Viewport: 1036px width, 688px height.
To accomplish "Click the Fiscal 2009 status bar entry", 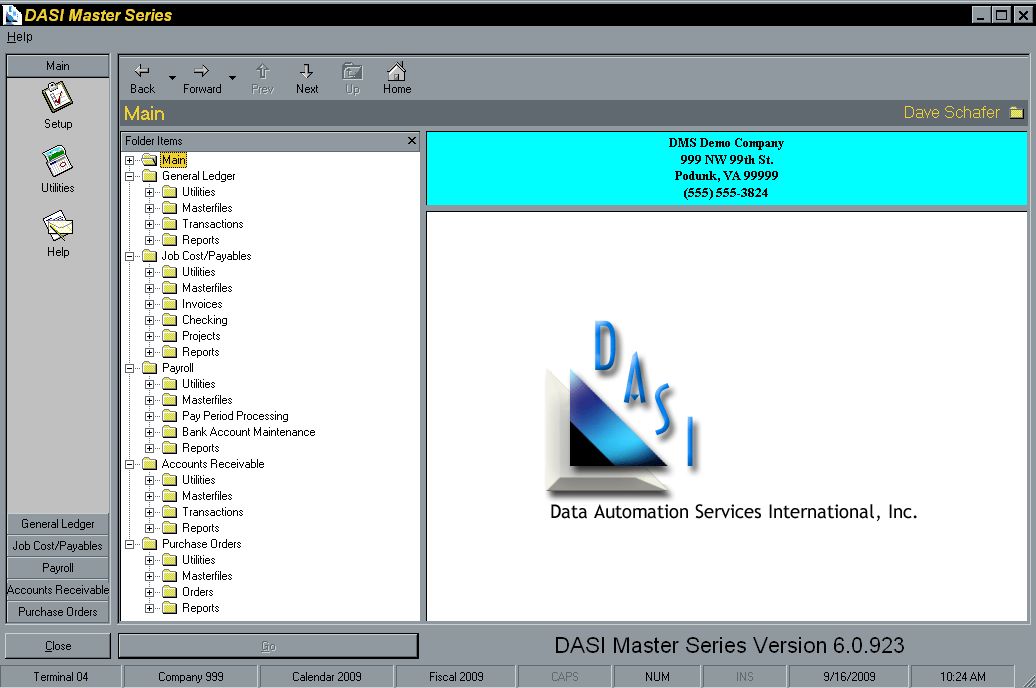I will pyautogui.click(x=456, y=677).
